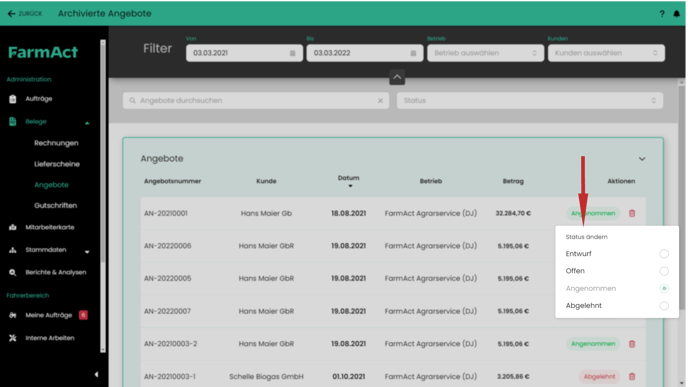Collapse the filter bar chevron
Image resolution: width=688 pixels, height=387 pixels.
[397, 77]
